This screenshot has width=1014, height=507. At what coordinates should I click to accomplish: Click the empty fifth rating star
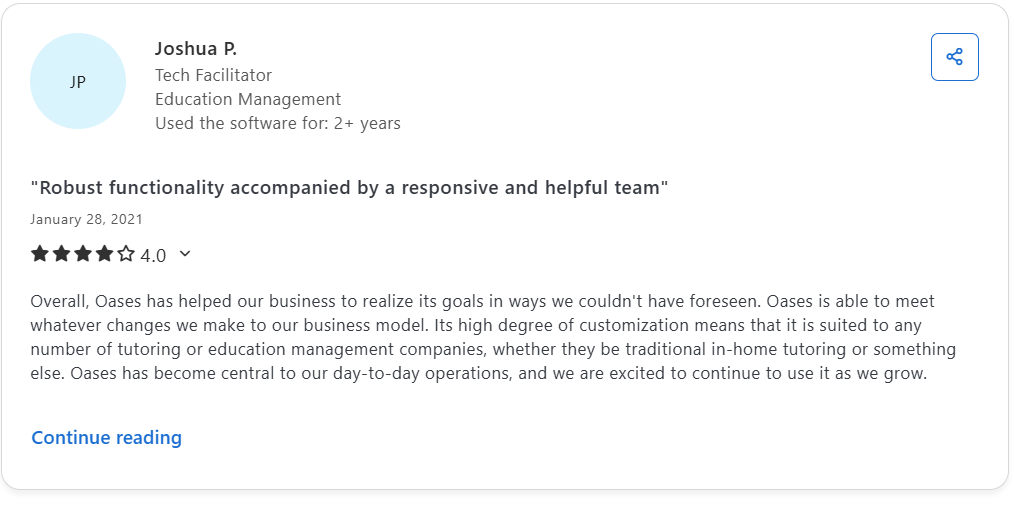pyautogui.click(x=126, y=254)
